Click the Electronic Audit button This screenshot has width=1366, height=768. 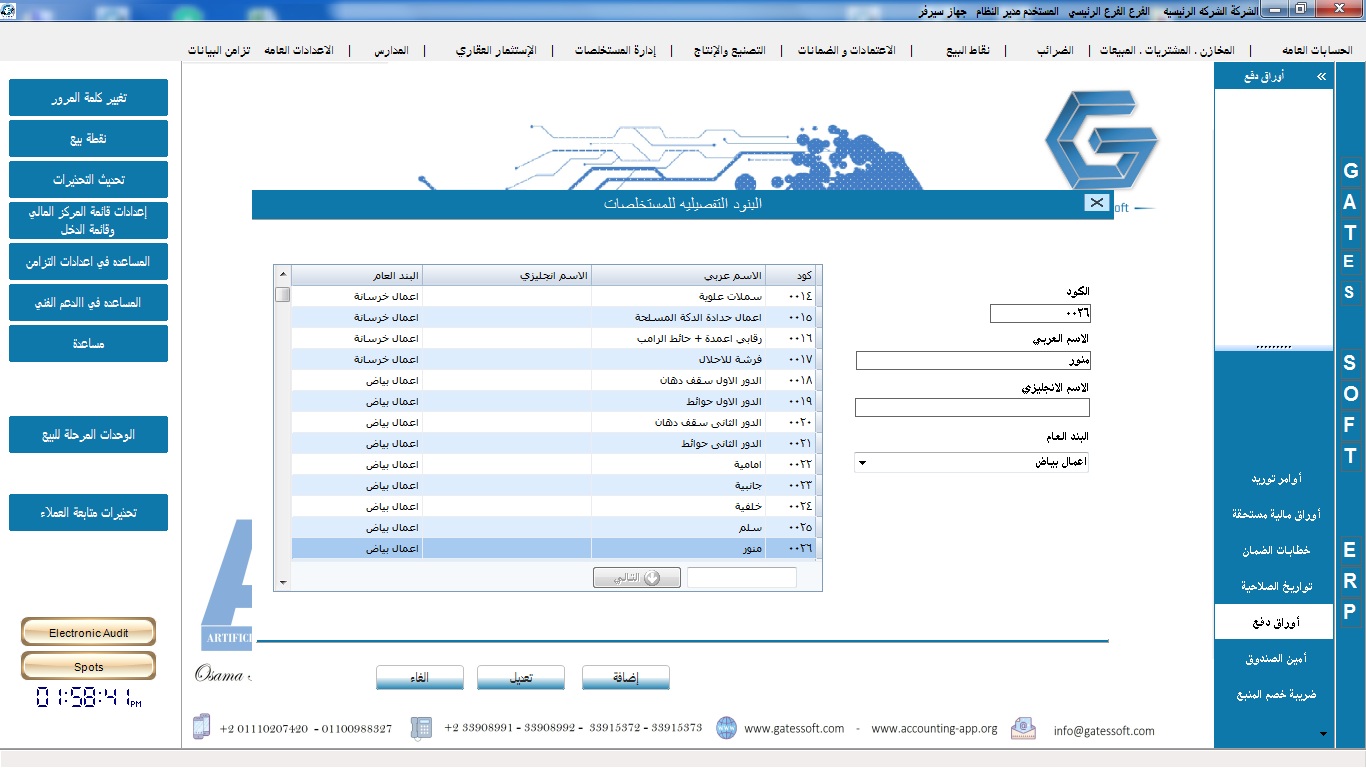(x=88, y=633)
